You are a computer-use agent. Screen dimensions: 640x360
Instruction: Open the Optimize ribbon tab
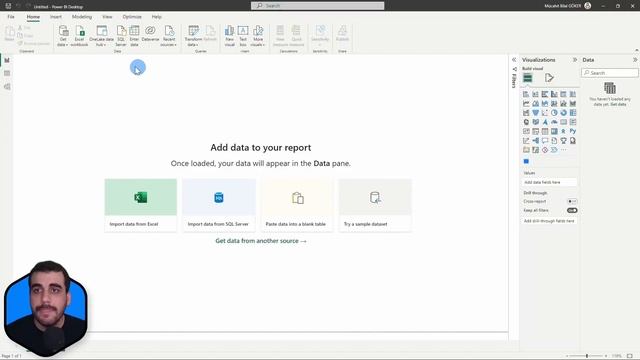click(132, 17)
